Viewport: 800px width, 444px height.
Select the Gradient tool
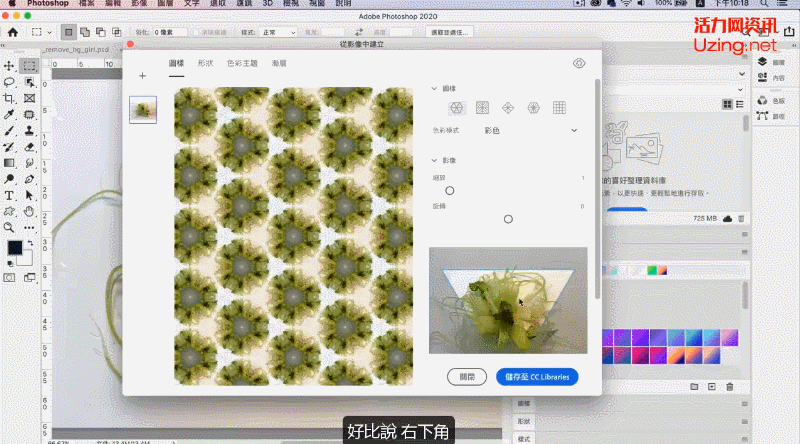pos(9,163)
